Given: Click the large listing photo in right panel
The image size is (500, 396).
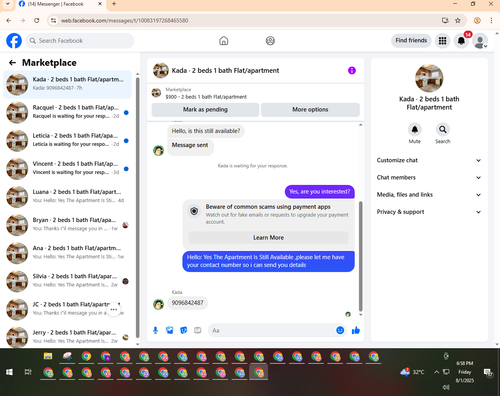Looking at the screenshot, I should click(x=429, y=78).
